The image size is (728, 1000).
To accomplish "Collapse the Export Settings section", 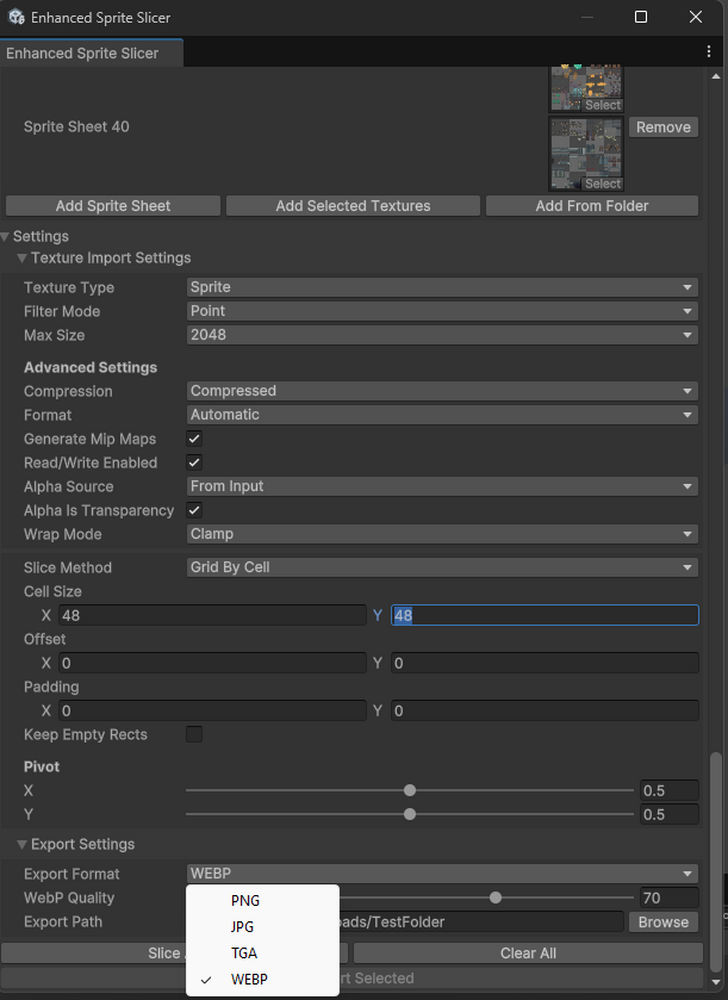I will 22,844.
